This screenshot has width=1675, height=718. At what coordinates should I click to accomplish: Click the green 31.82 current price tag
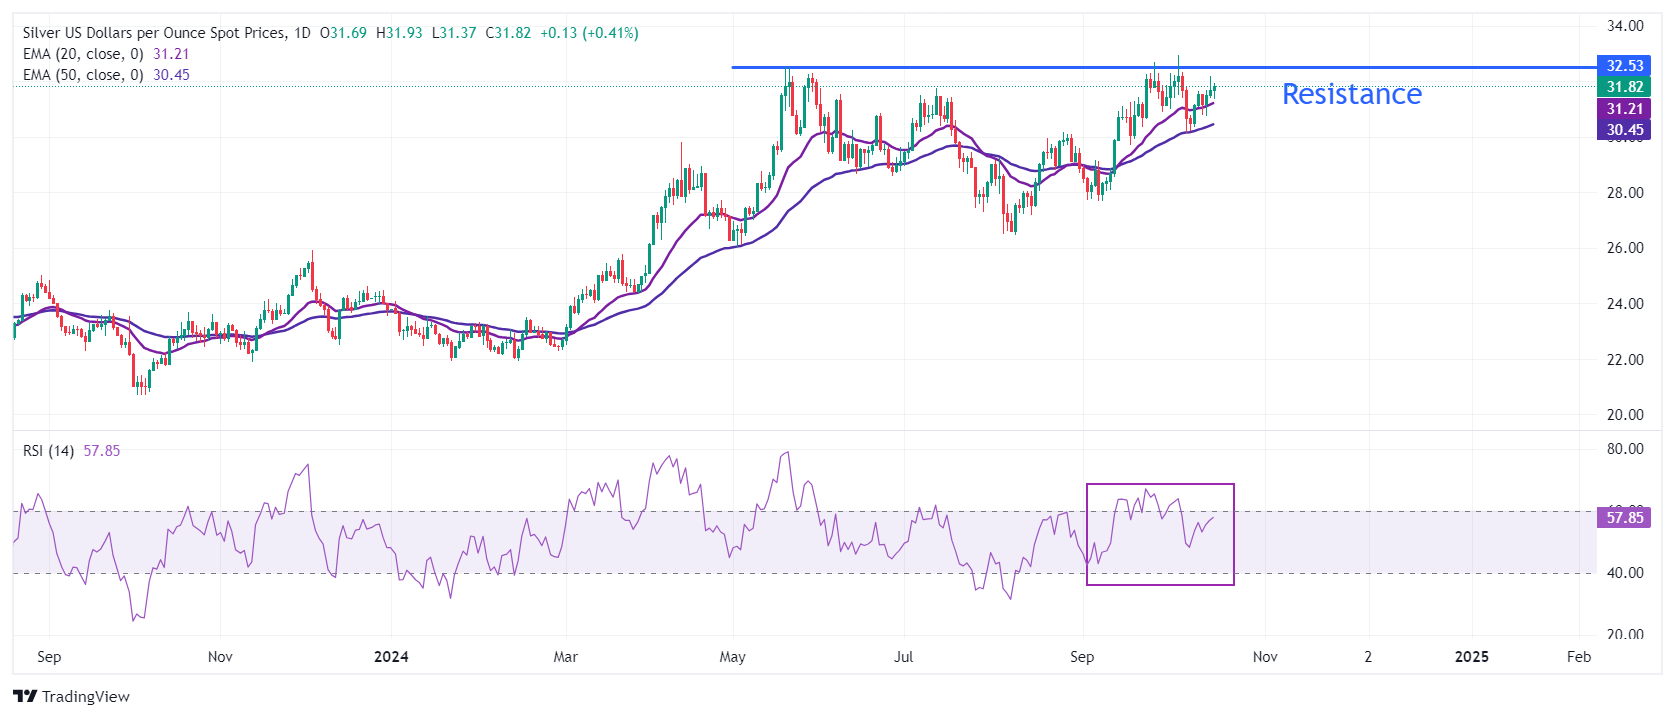[1624, 87]
